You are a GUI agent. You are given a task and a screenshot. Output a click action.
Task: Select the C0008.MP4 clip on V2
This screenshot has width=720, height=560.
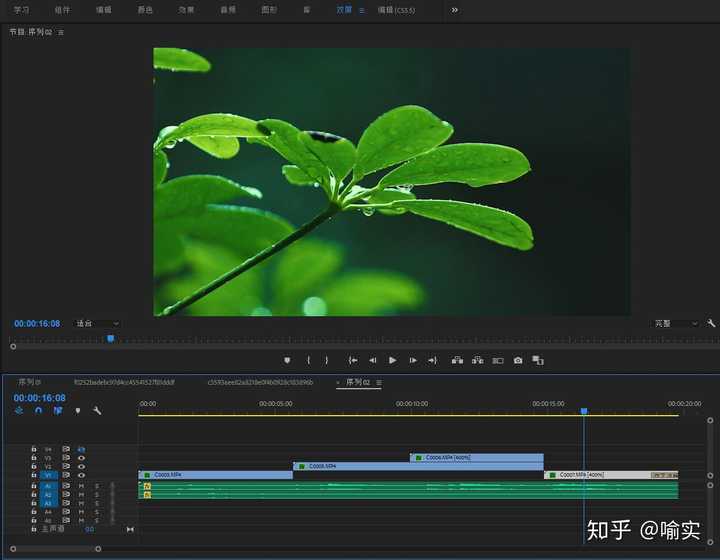tap(418, 466)
